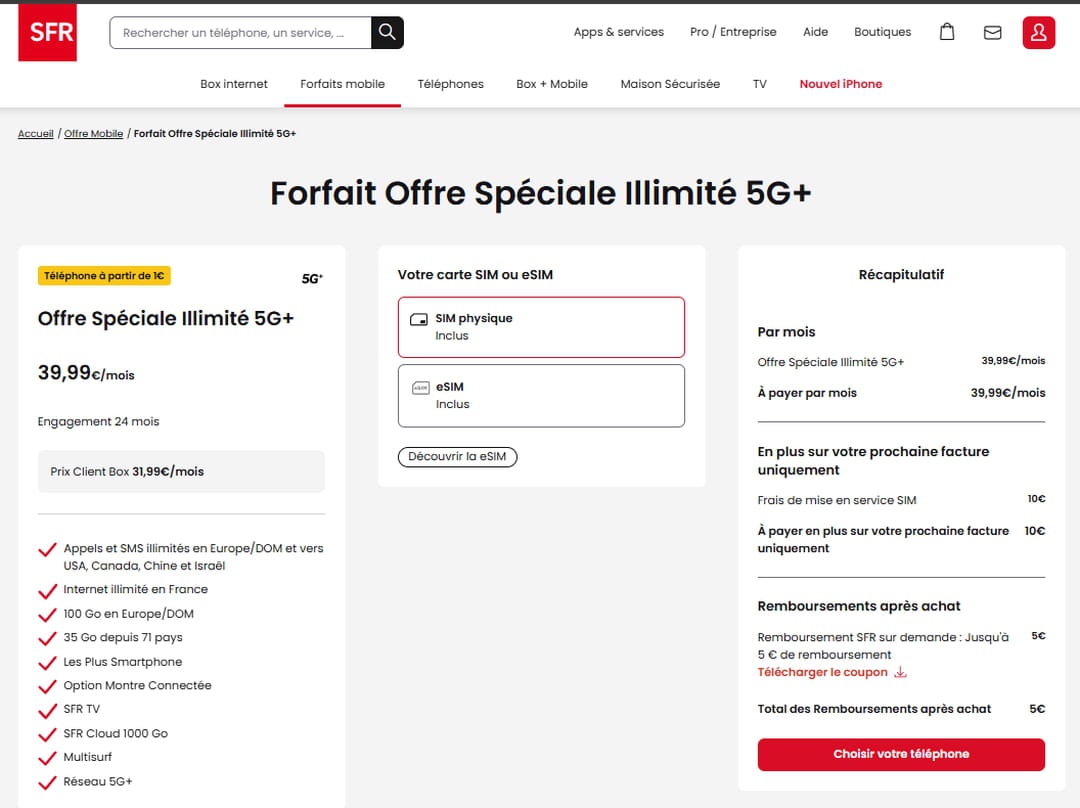Select the SIM physique option
The image size is (1080, 808).
click(x=541, y=327)
